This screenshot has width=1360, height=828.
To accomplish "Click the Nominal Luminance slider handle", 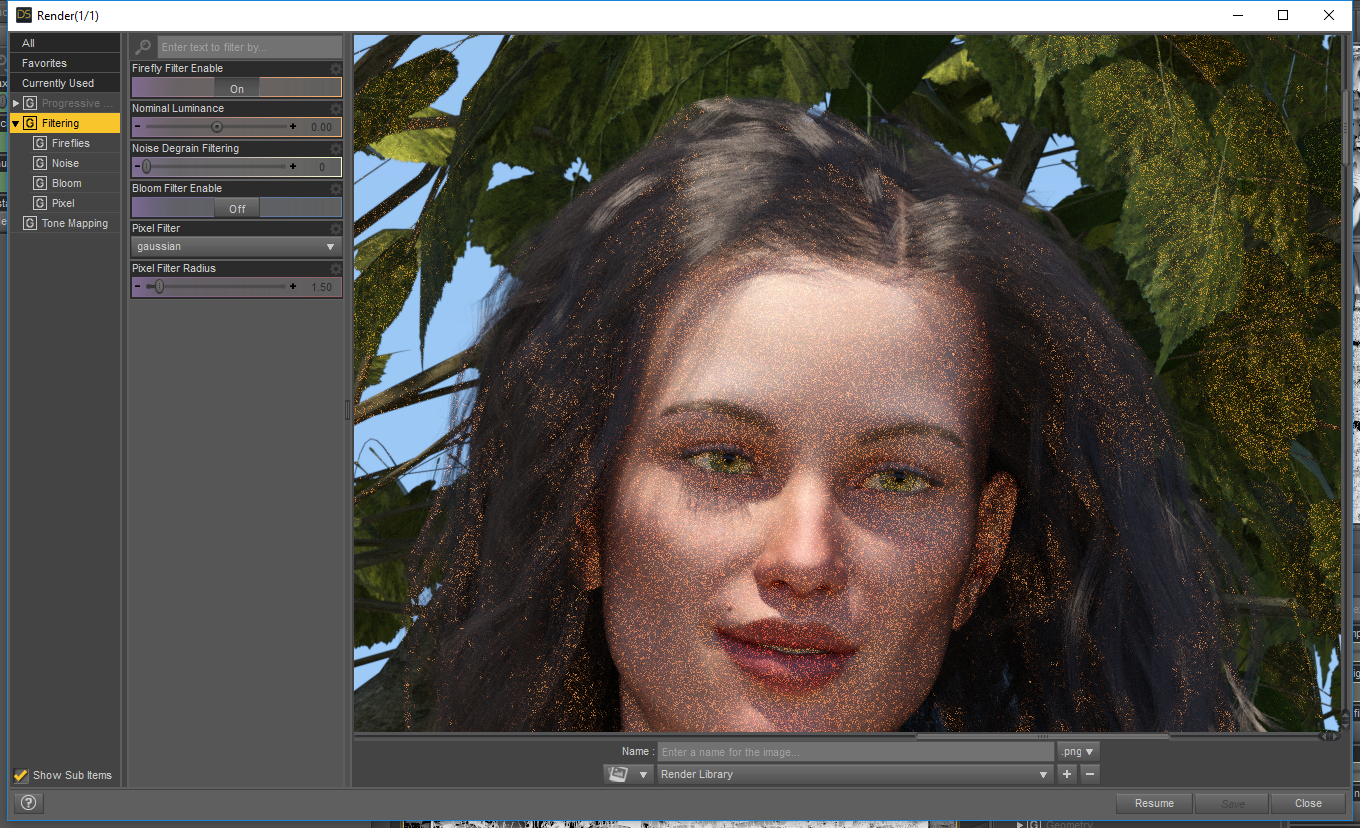I will tap(217, 127).
